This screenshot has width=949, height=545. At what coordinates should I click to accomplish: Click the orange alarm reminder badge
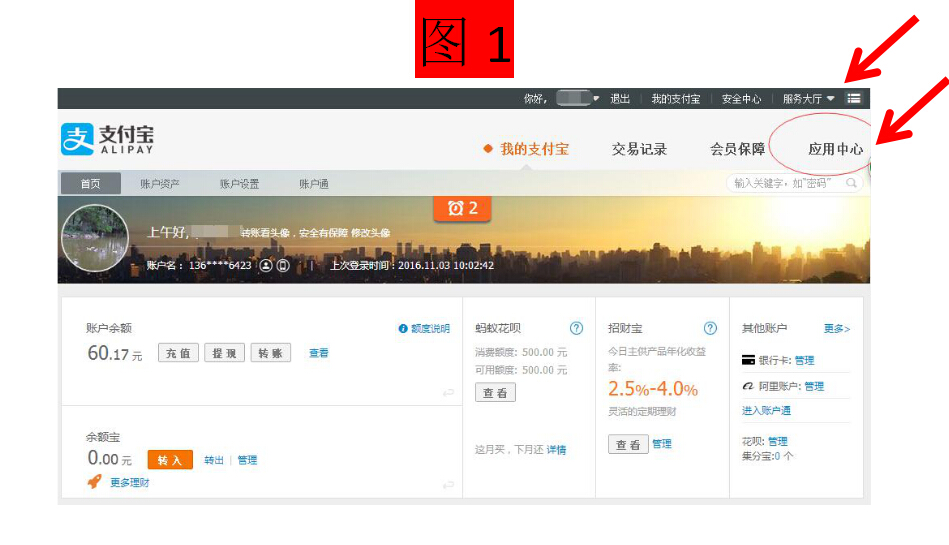462,209
